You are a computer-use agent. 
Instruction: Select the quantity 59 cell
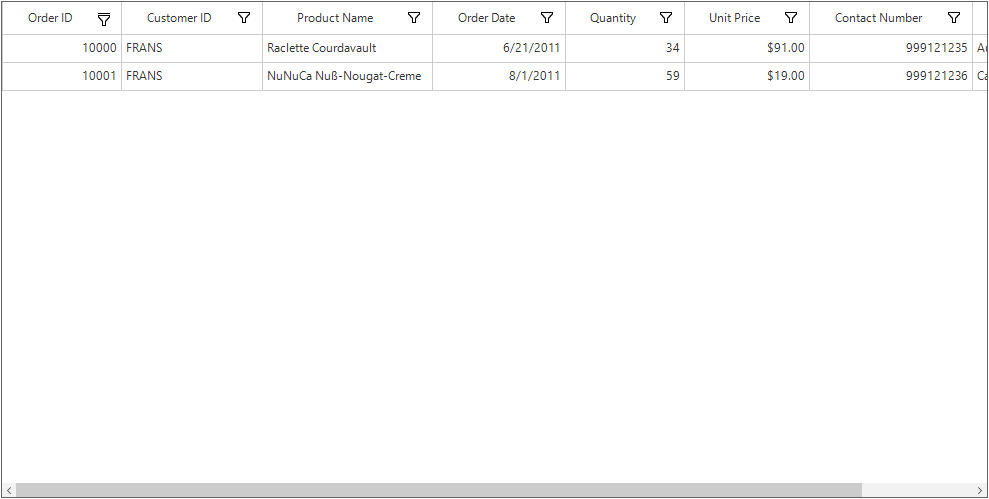coord(625,76)
